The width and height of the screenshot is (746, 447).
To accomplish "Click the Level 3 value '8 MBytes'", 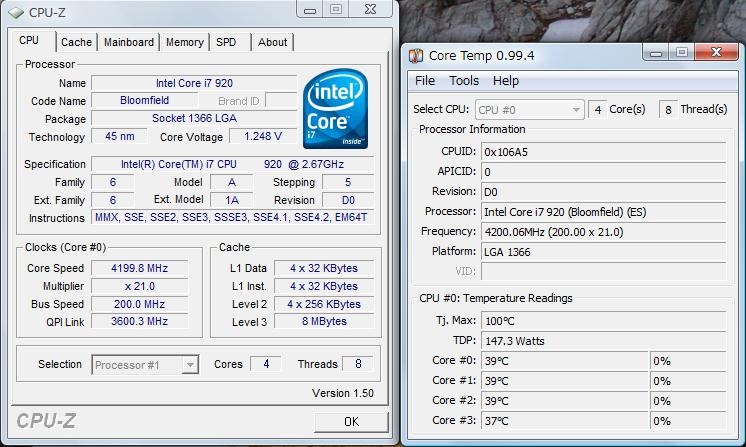I will click(324, 321).
